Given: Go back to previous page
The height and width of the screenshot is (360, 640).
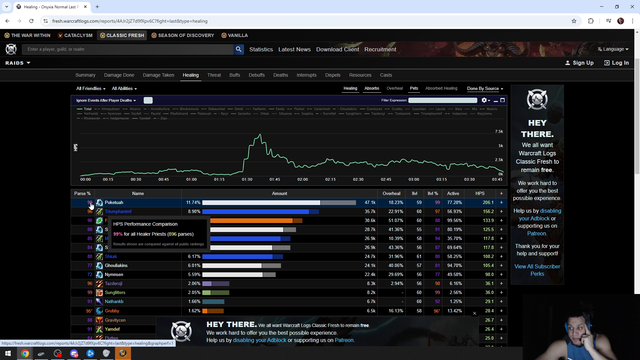Looking at the screenshot, I should (7, 21).
